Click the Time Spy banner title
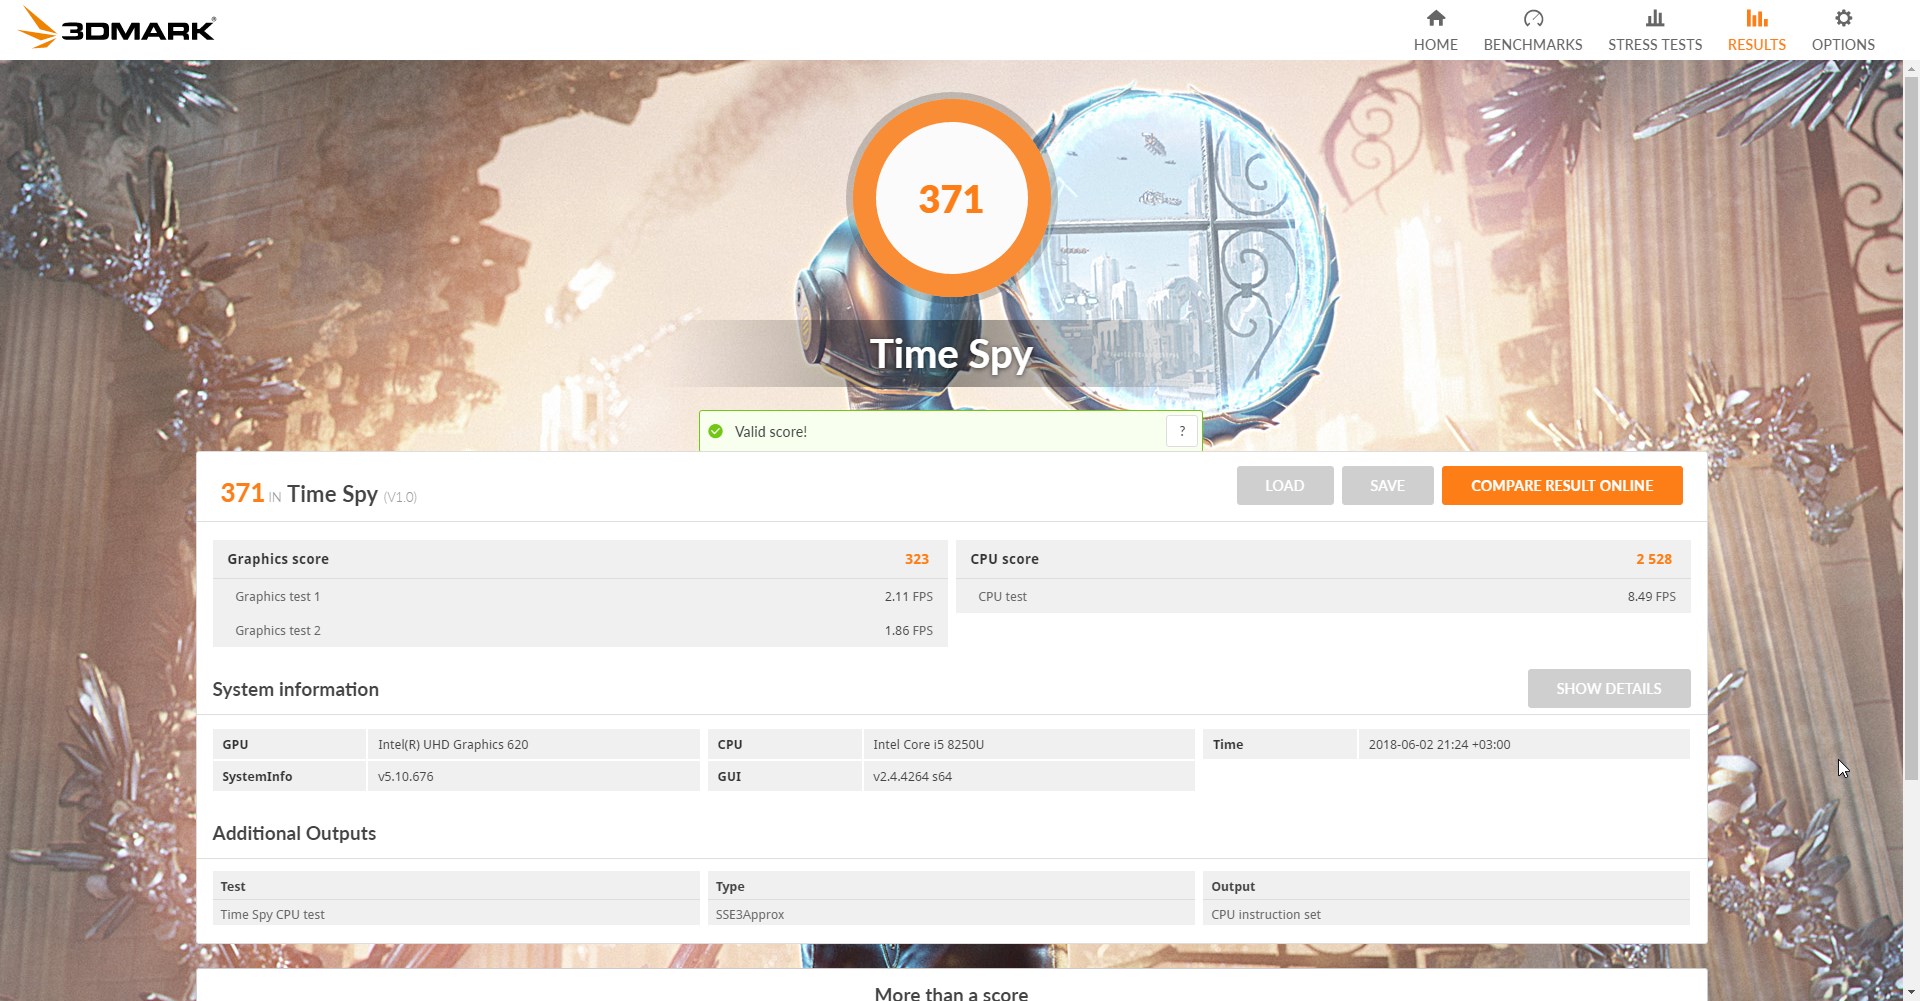The width and height of the screenshot is (1920, 1001). [951, 355]
